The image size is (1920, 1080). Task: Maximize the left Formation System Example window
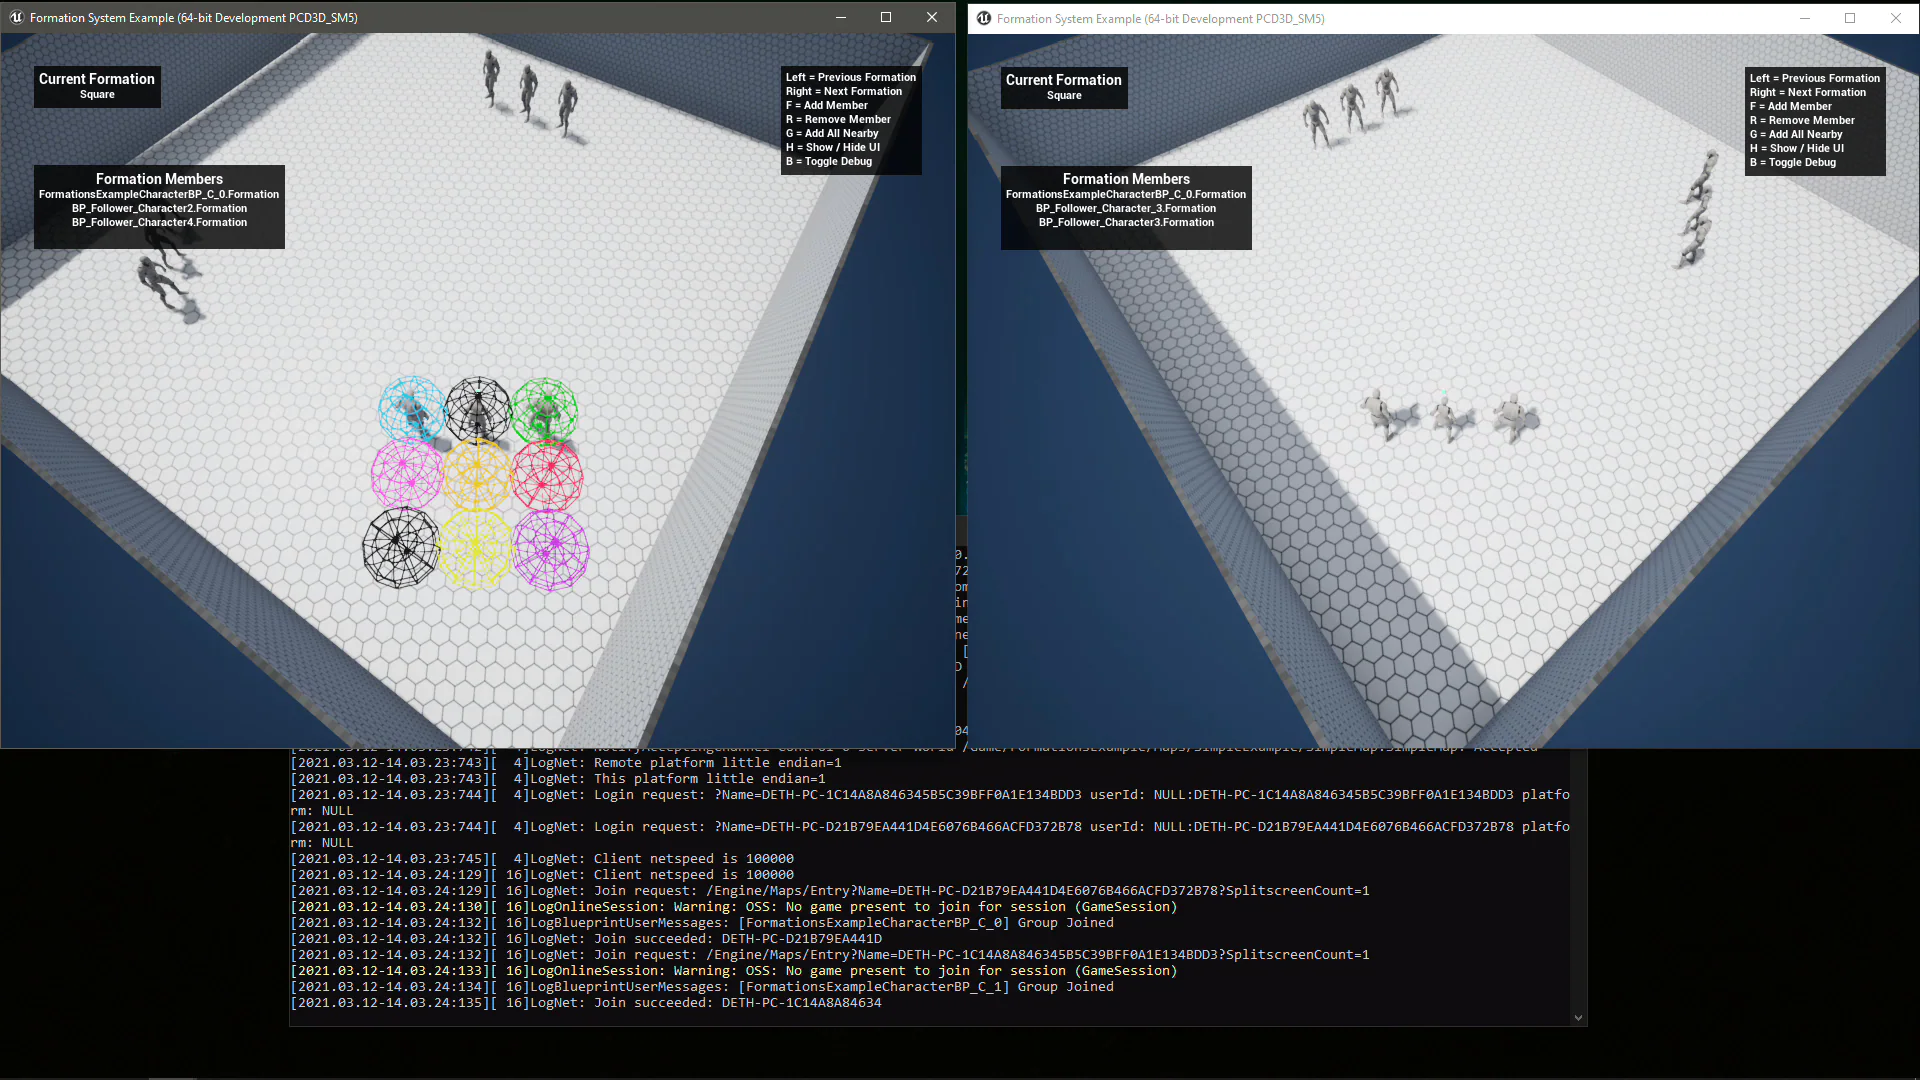pos(886,17)
